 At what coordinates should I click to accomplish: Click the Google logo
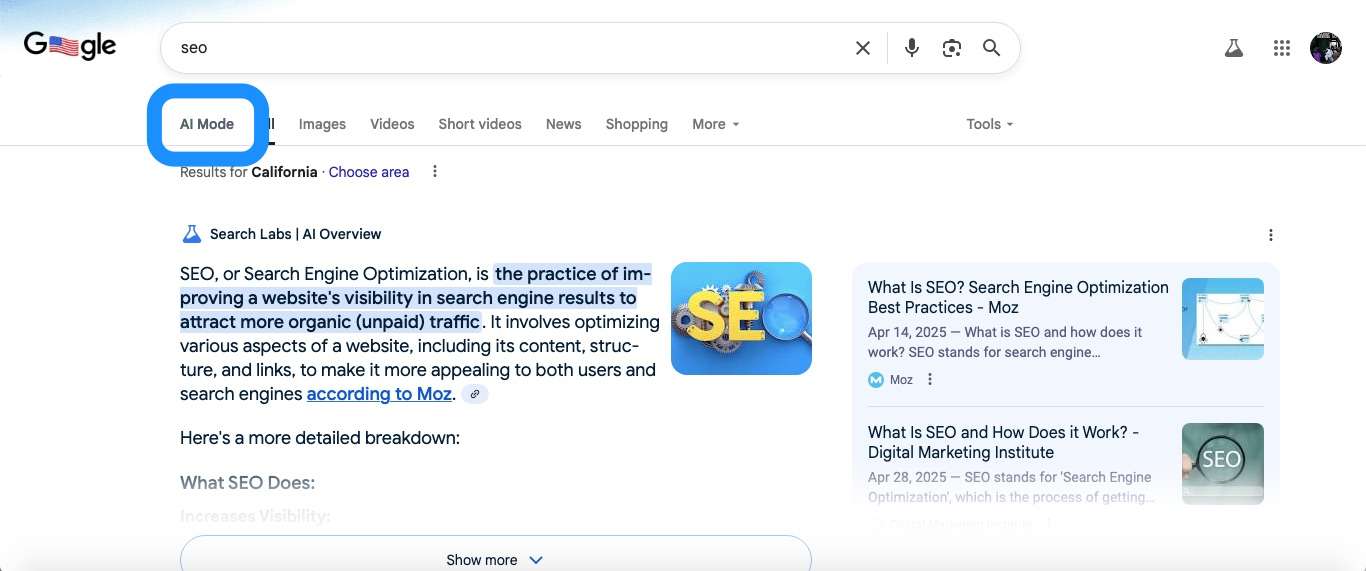coord(70,46)
